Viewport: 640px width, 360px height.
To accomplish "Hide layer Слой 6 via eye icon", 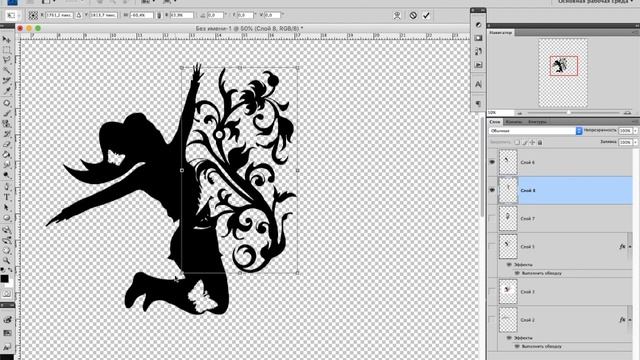I will click(x=492, y=162).
